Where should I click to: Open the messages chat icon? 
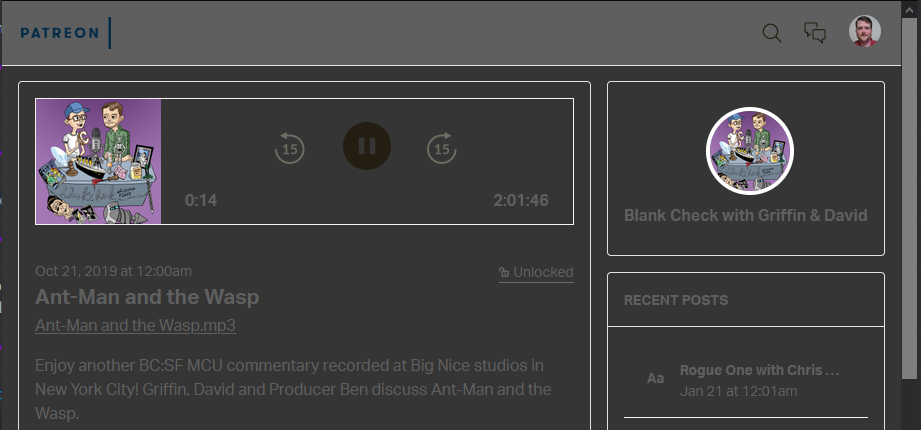point(815,33)
